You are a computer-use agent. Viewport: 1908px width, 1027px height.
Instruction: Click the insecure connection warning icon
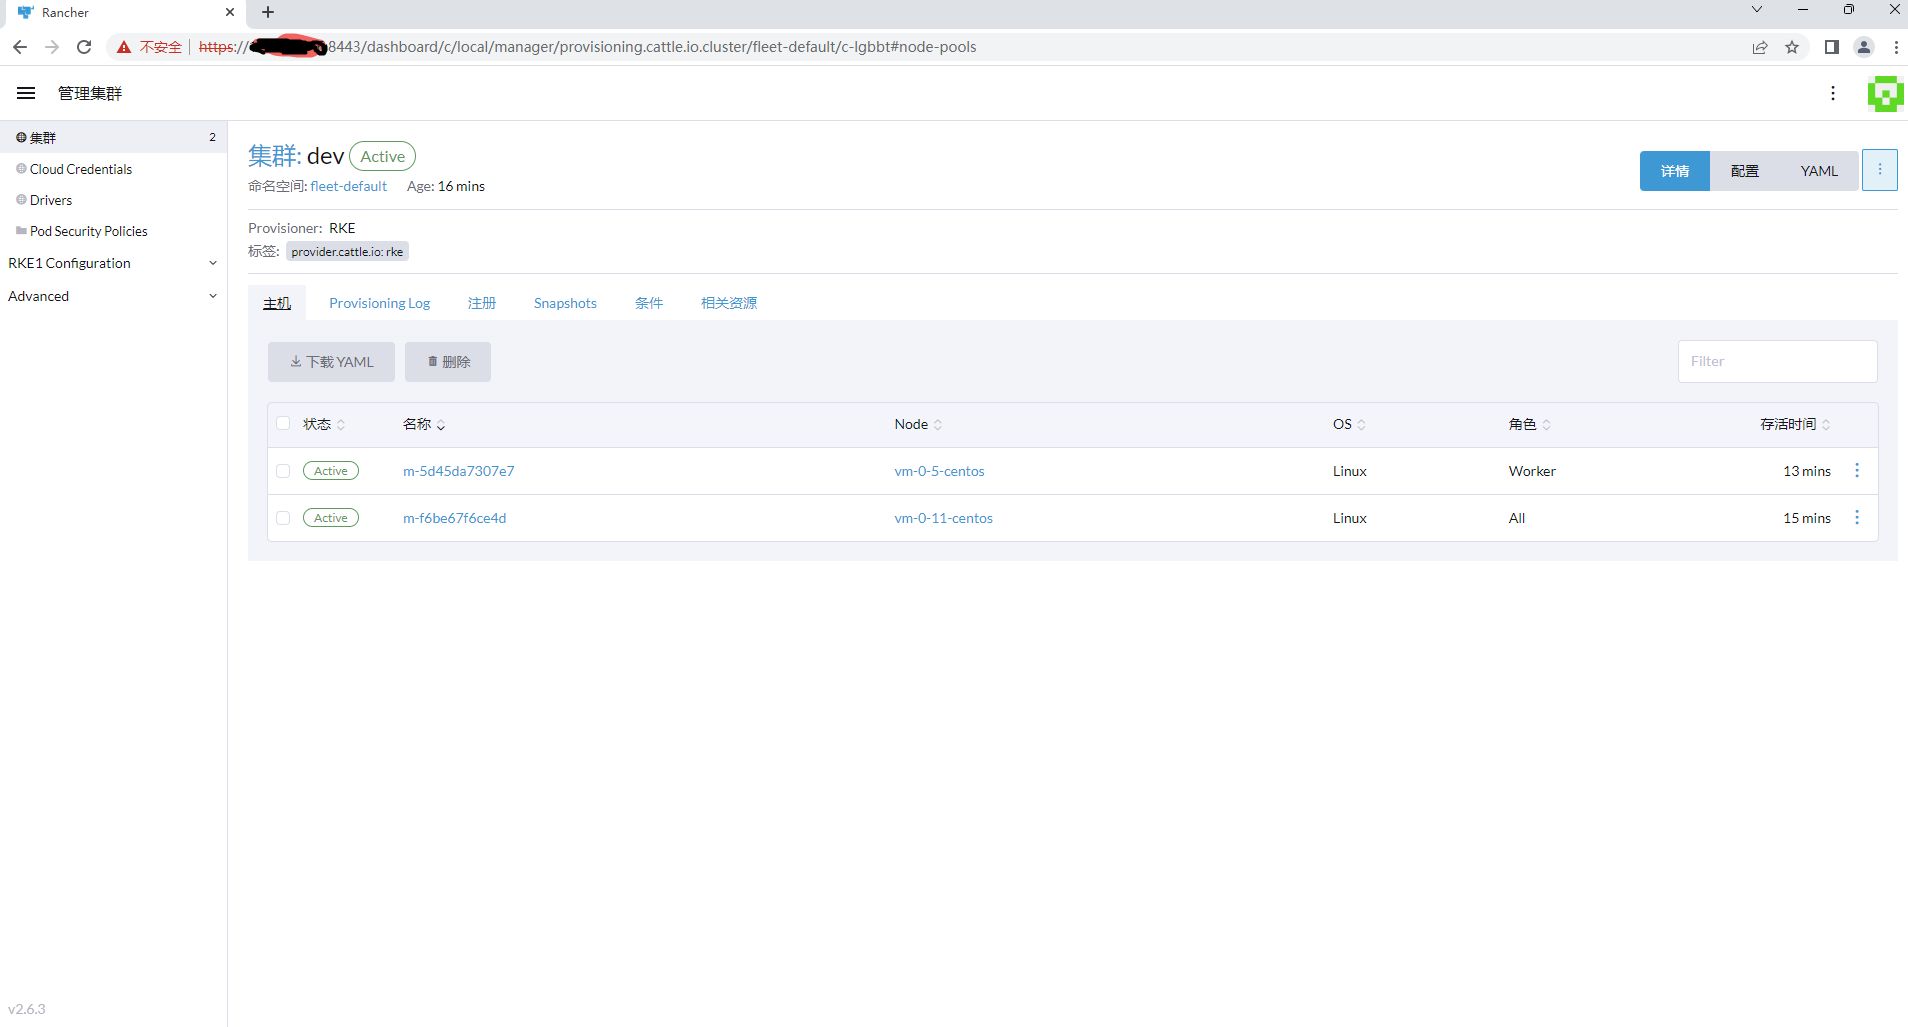pos(124,47)
